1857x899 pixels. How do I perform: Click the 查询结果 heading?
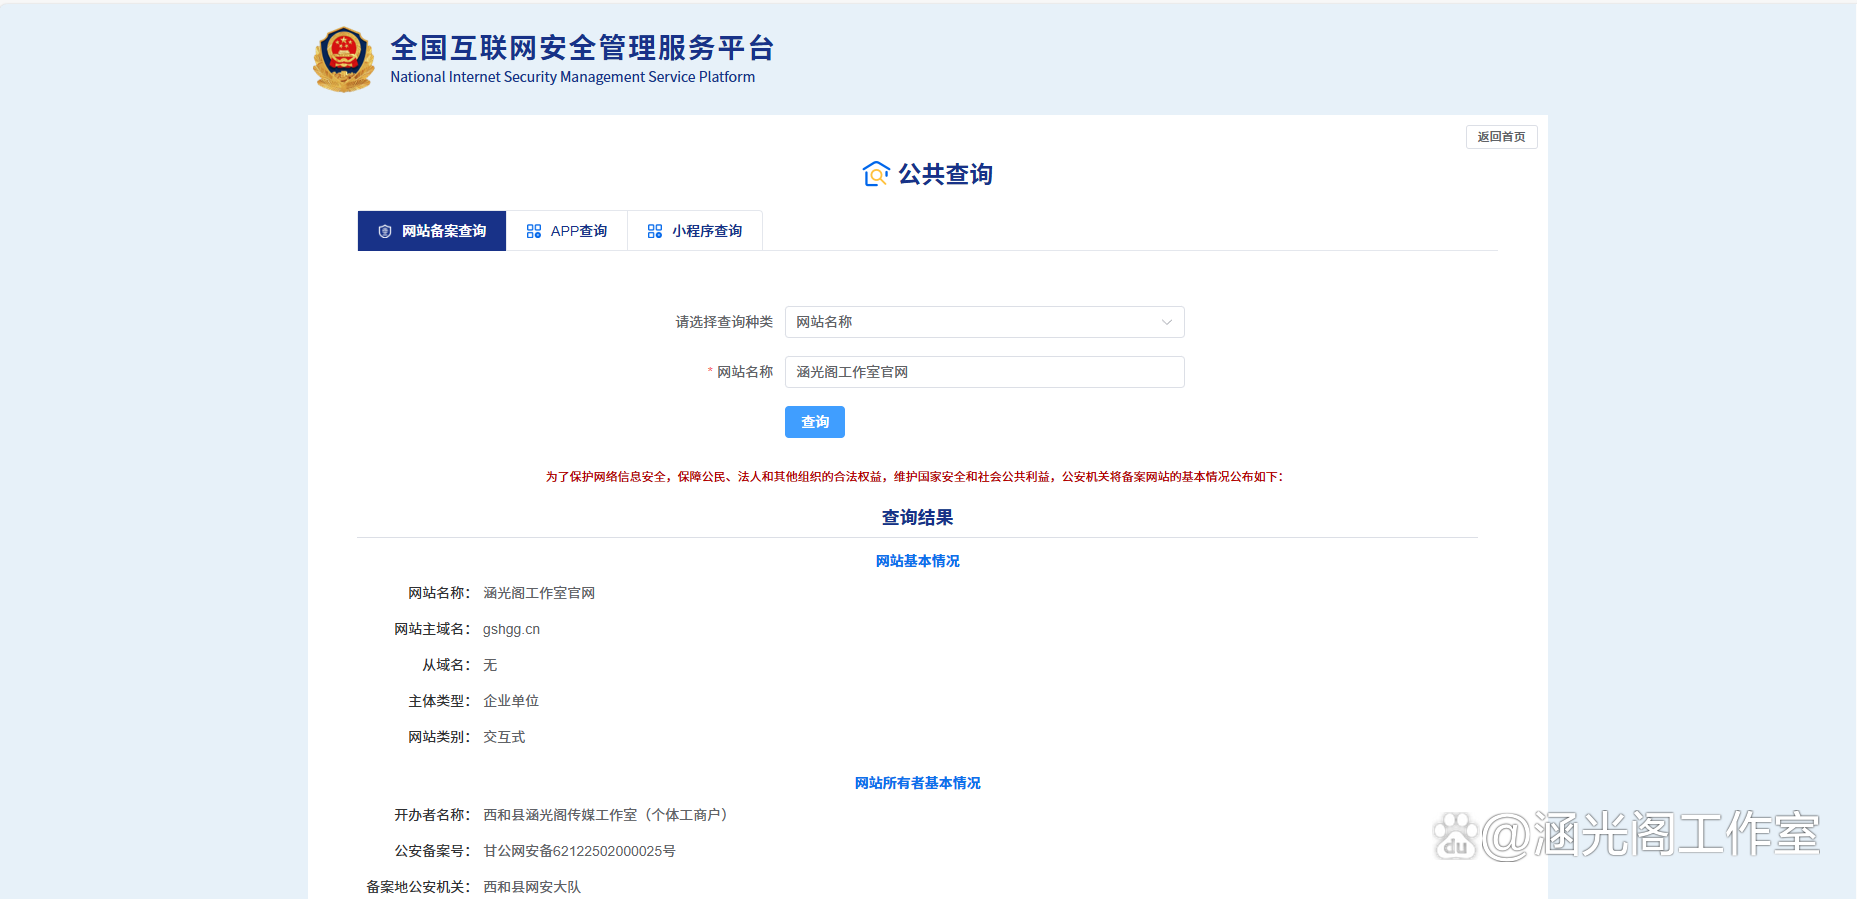[x=917, y=517]
